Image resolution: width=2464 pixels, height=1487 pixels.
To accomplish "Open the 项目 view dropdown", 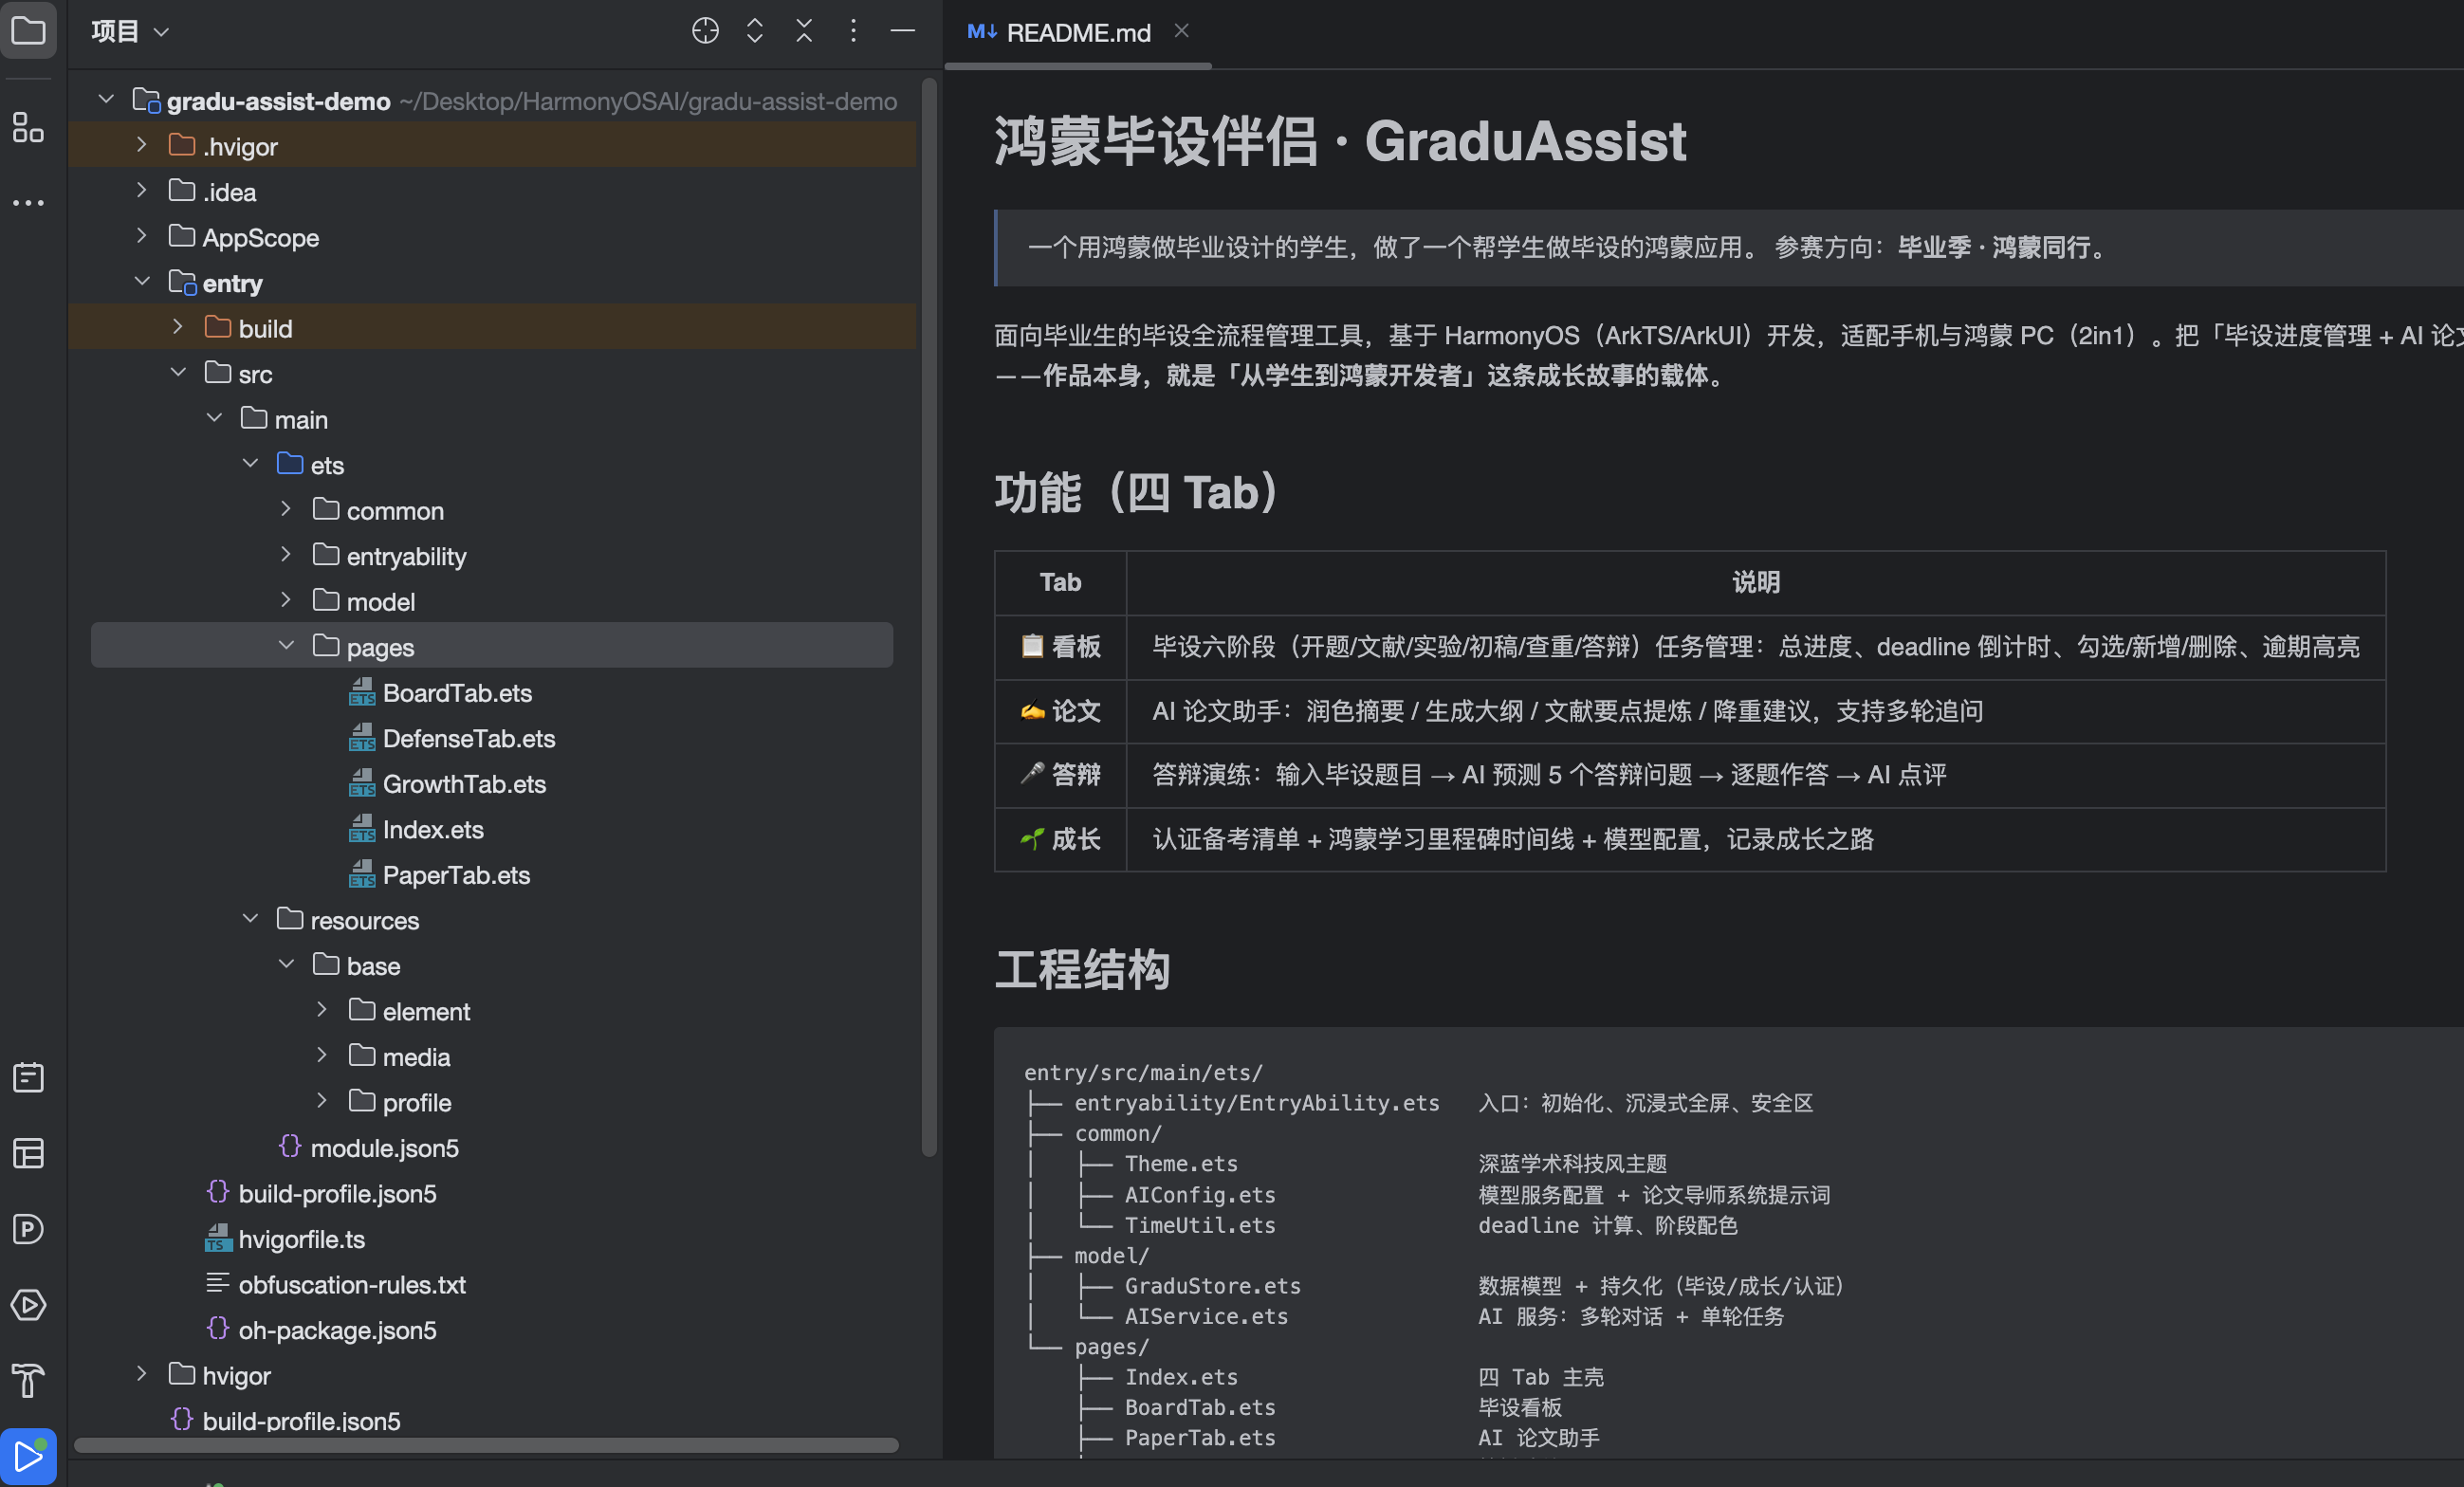I will pos(130,31).
